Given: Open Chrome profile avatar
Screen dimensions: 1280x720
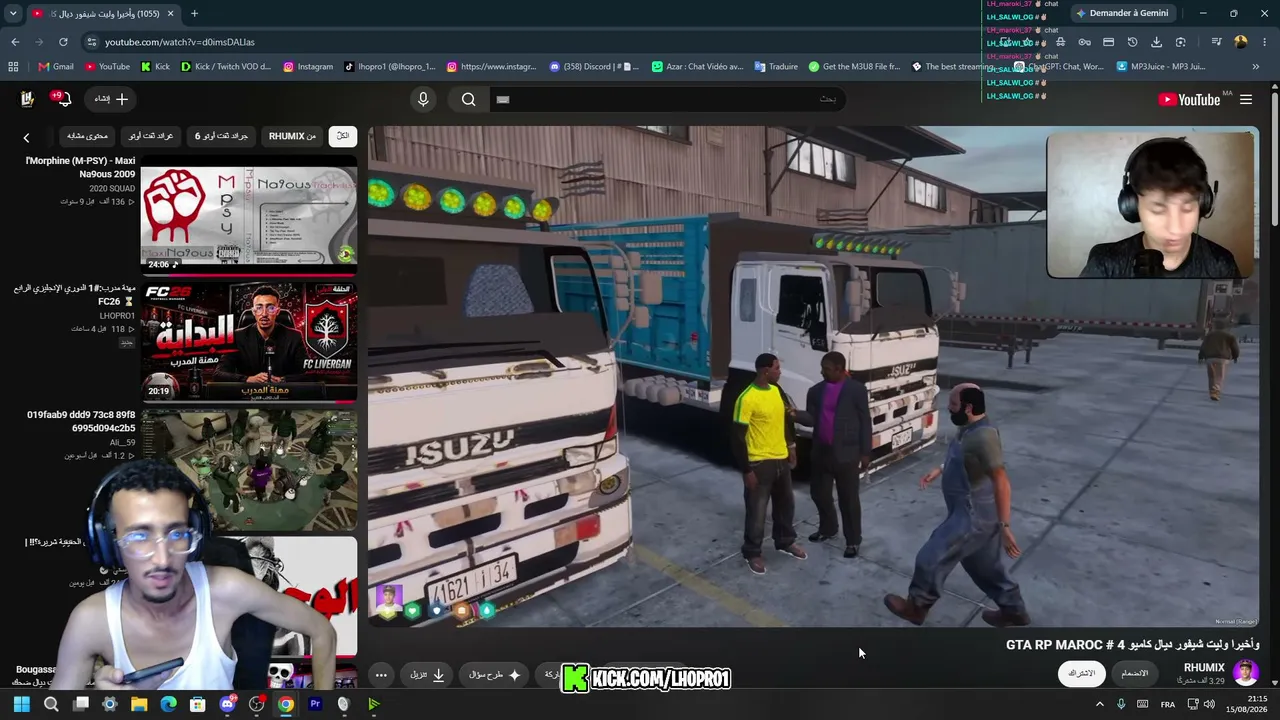Looking at the screenshot, I should pos(1241,42).
